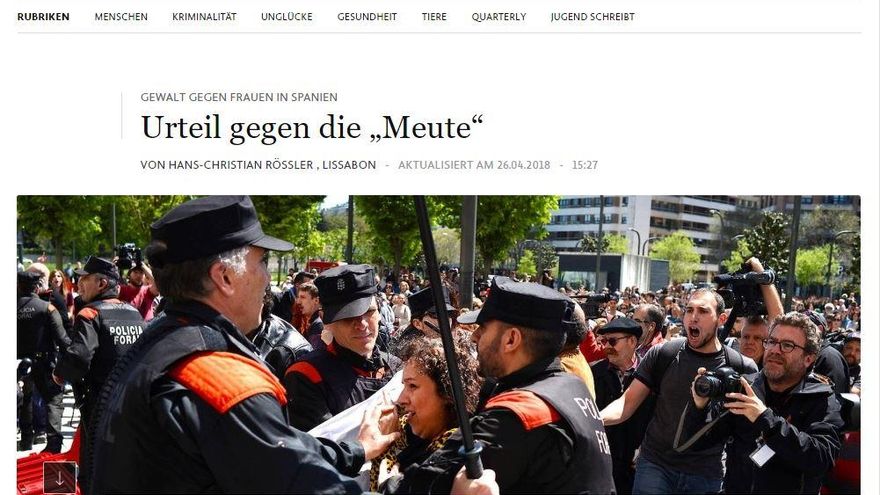Open the Menschen section
Screen dimensions: 880x495
coord(121,17)
